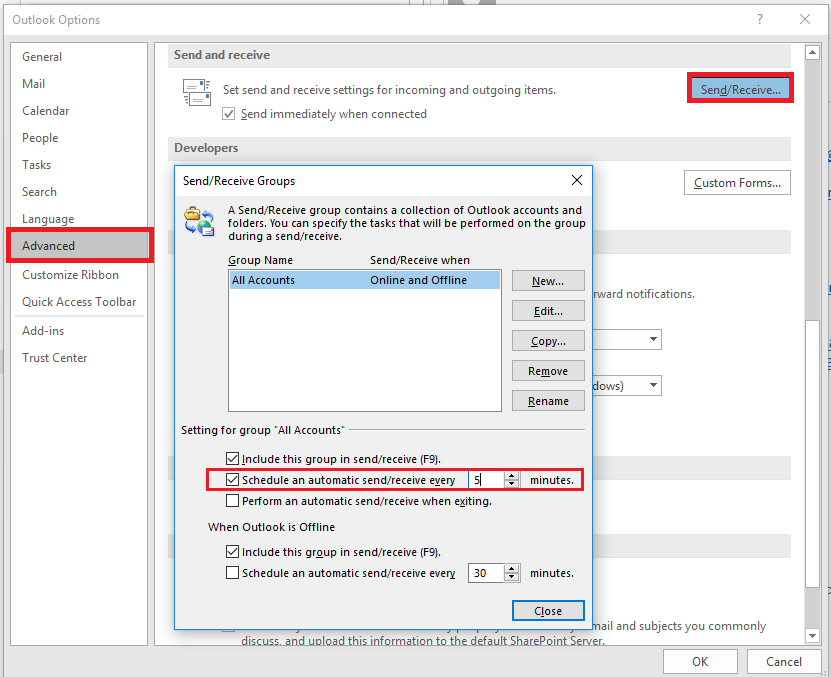Screen dimensions: 831x677
Task: Click the send/receive envelope illustration icon
Action: pyautogui.click(x=197, y=91)
